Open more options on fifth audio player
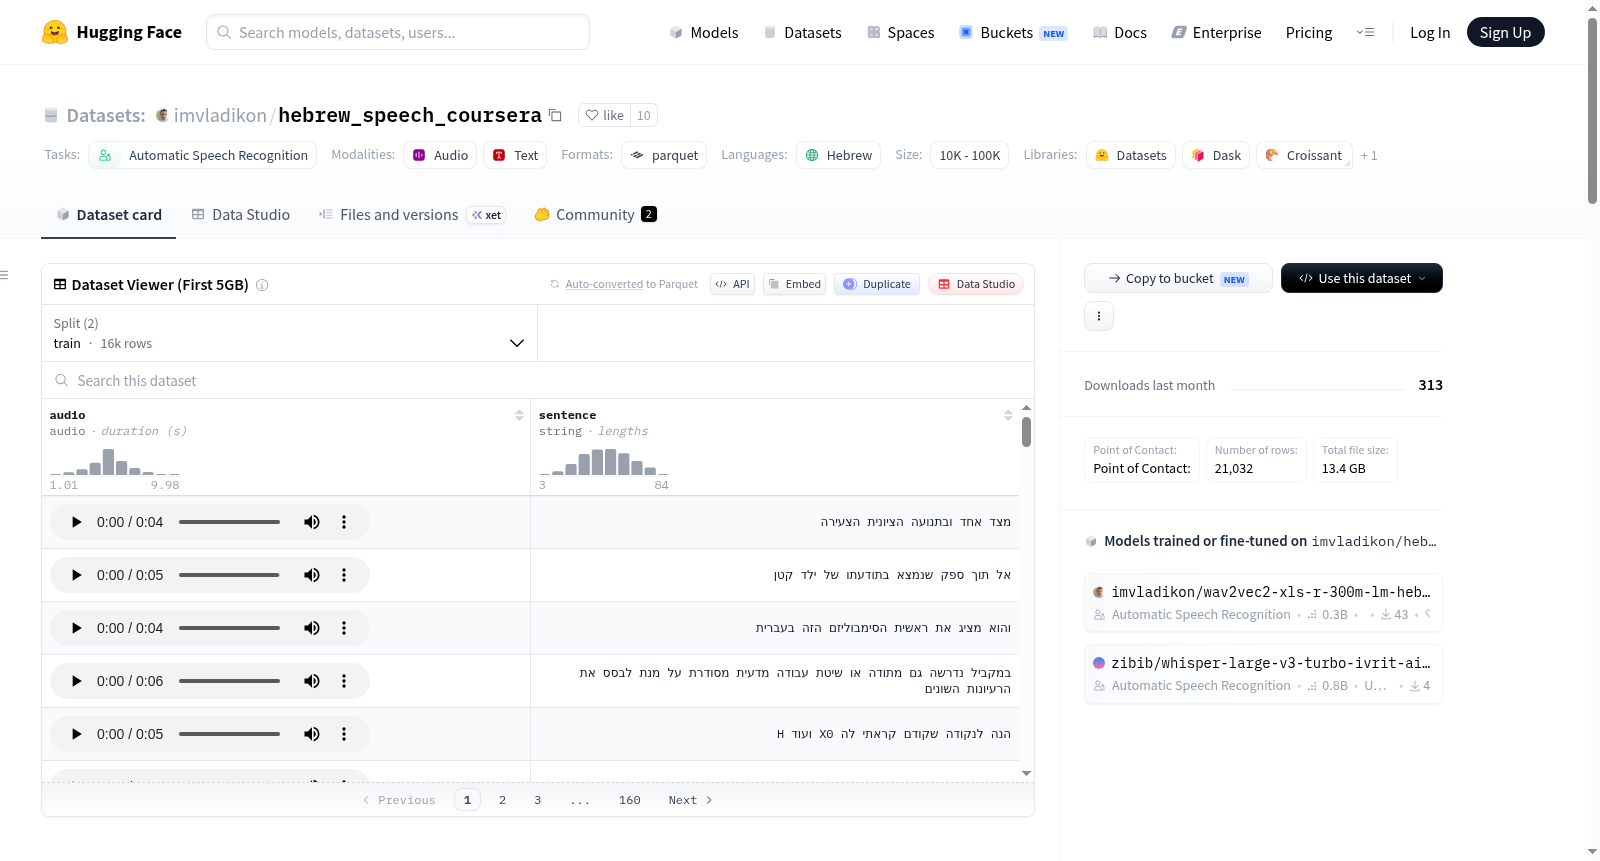 coord(344,734)
